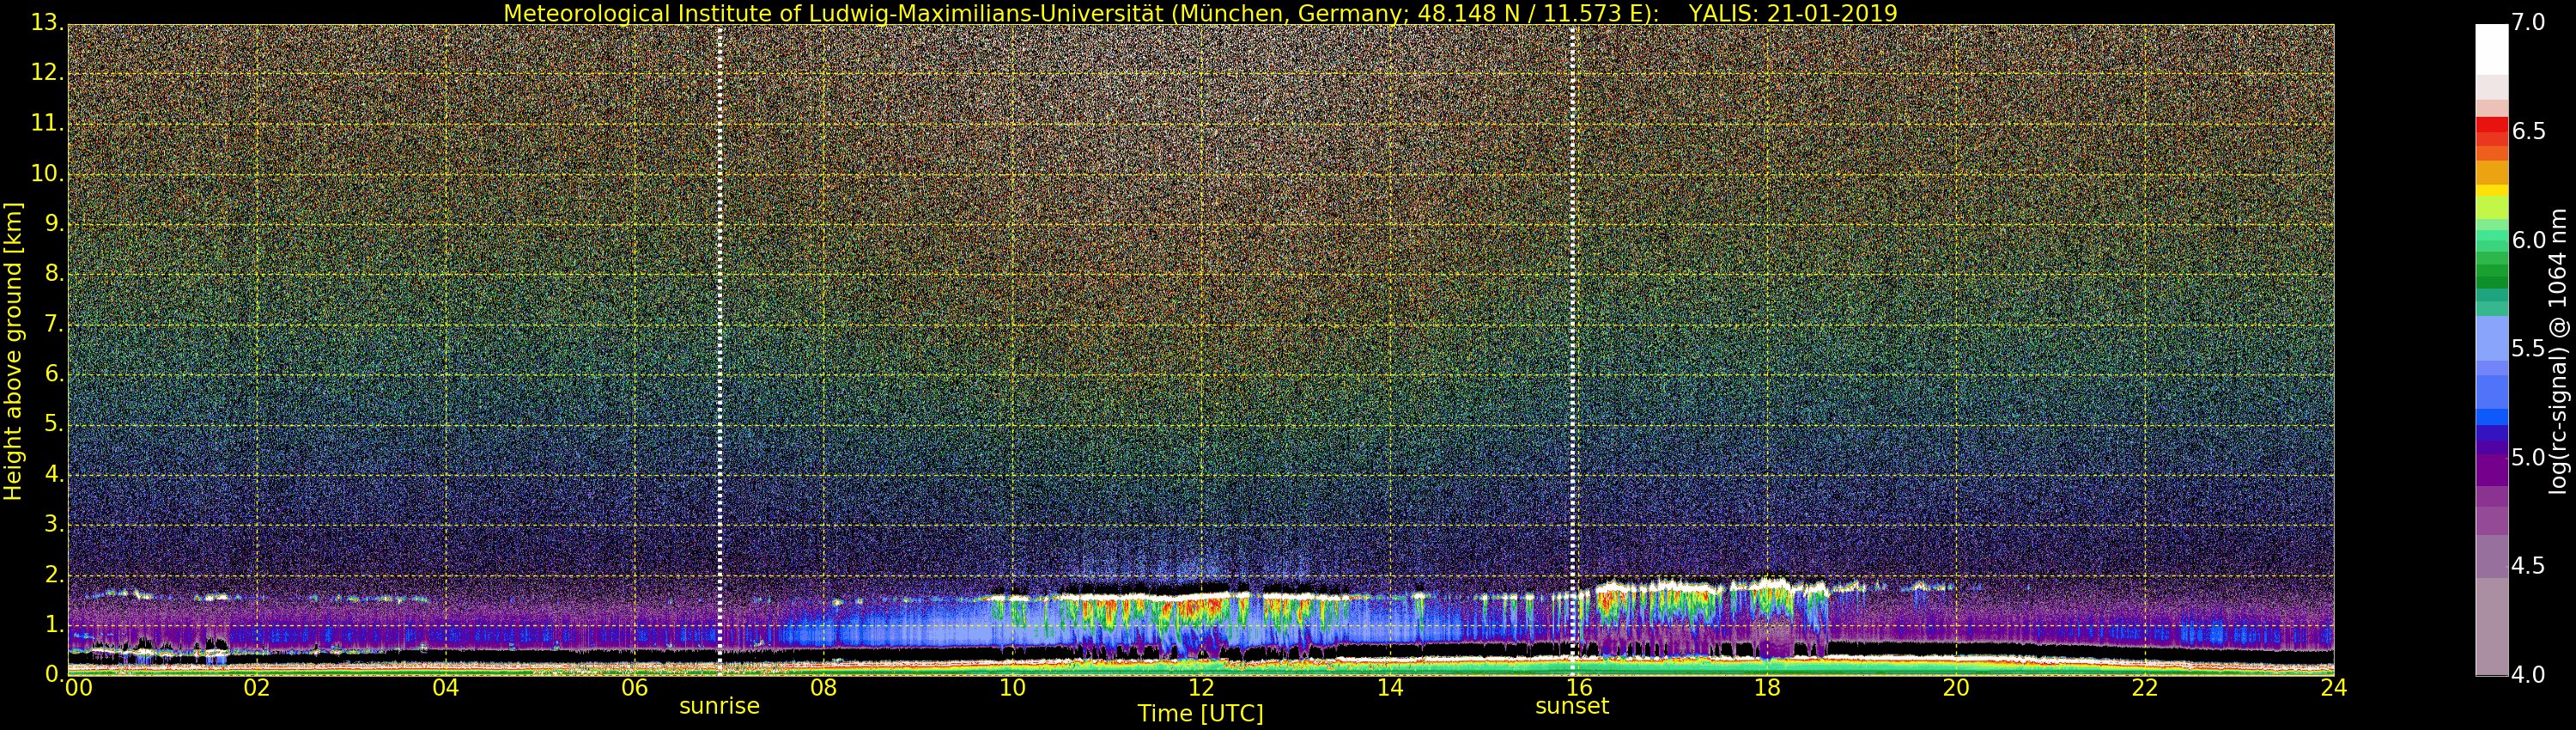The height and width of the screenshot is (730, 2576).
Task: Click the height axis tick label 2.
Action: pyautogui.click(x=54, y=574)
